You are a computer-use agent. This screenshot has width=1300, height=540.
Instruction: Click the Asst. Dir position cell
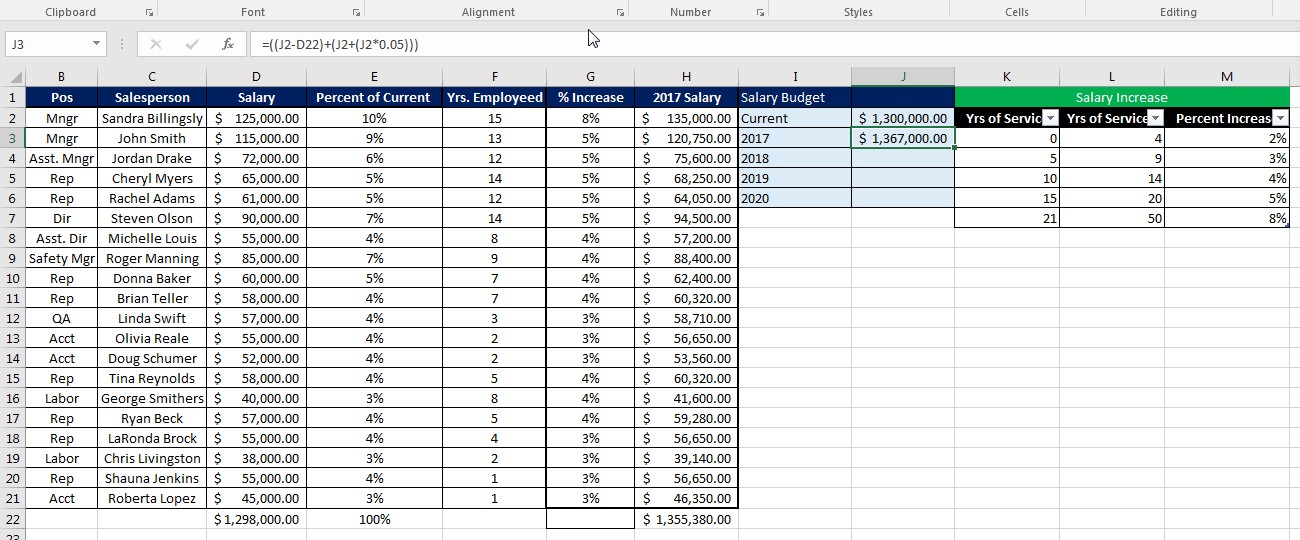click(x=61, y=238)
